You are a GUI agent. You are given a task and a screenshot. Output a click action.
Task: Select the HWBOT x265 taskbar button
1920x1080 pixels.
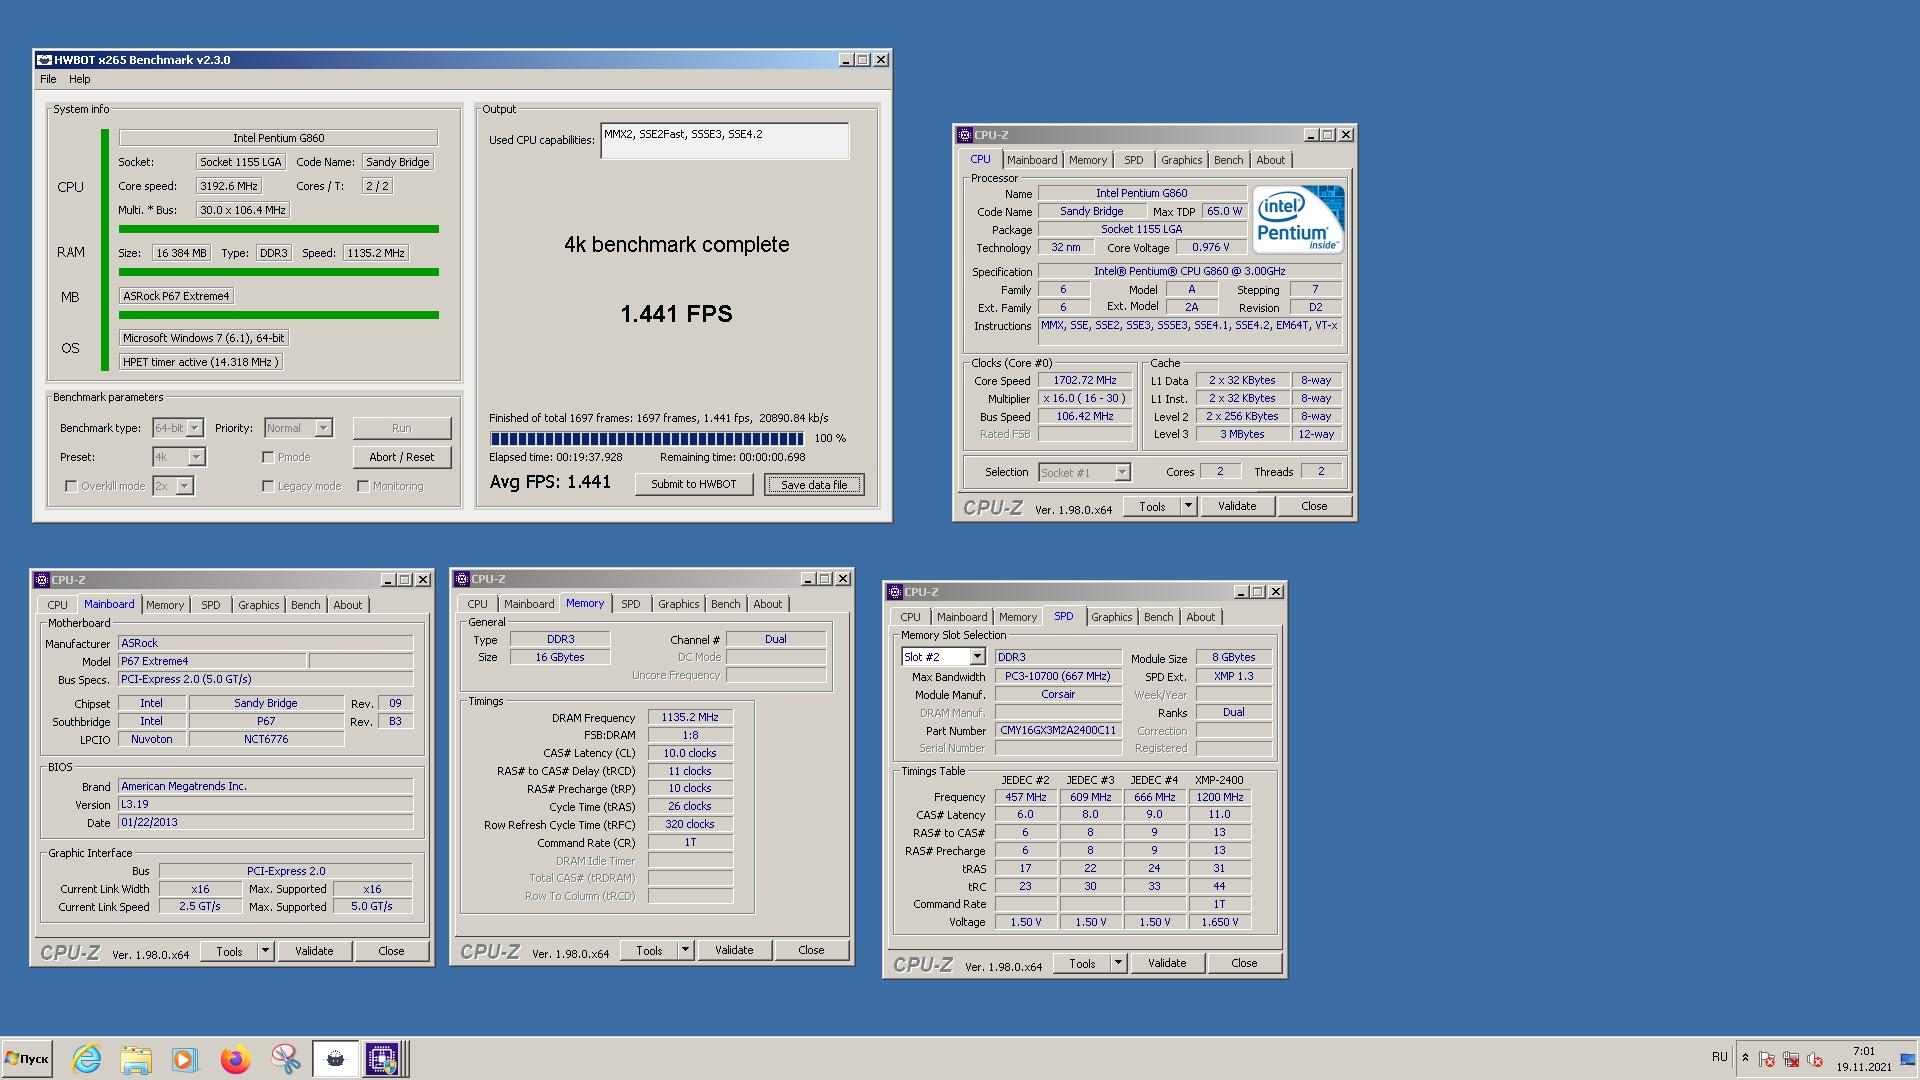[335, 1059]
